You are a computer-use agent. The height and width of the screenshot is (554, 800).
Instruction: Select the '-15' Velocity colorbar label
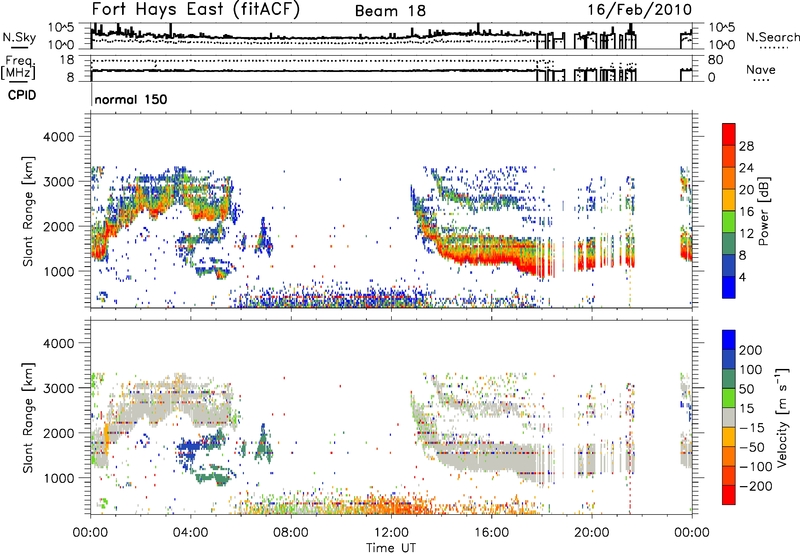pos(752,429)
